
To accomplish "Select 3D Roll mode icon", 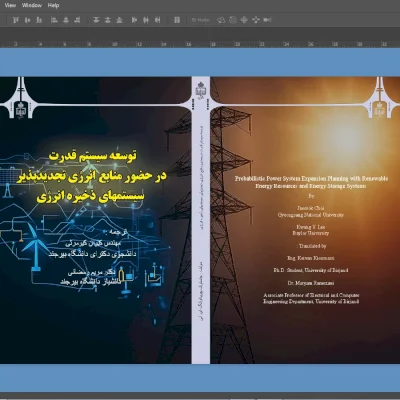I will coord(233,20).
